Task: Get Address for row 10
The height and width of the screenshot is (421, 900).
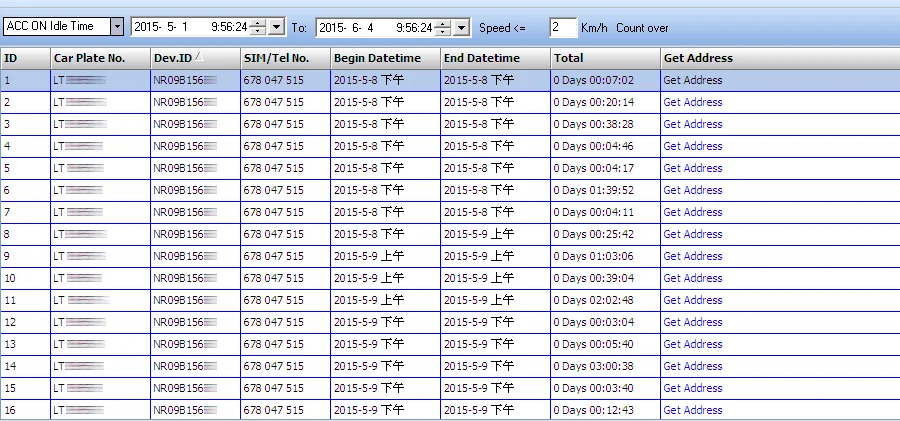Action: 693,279
